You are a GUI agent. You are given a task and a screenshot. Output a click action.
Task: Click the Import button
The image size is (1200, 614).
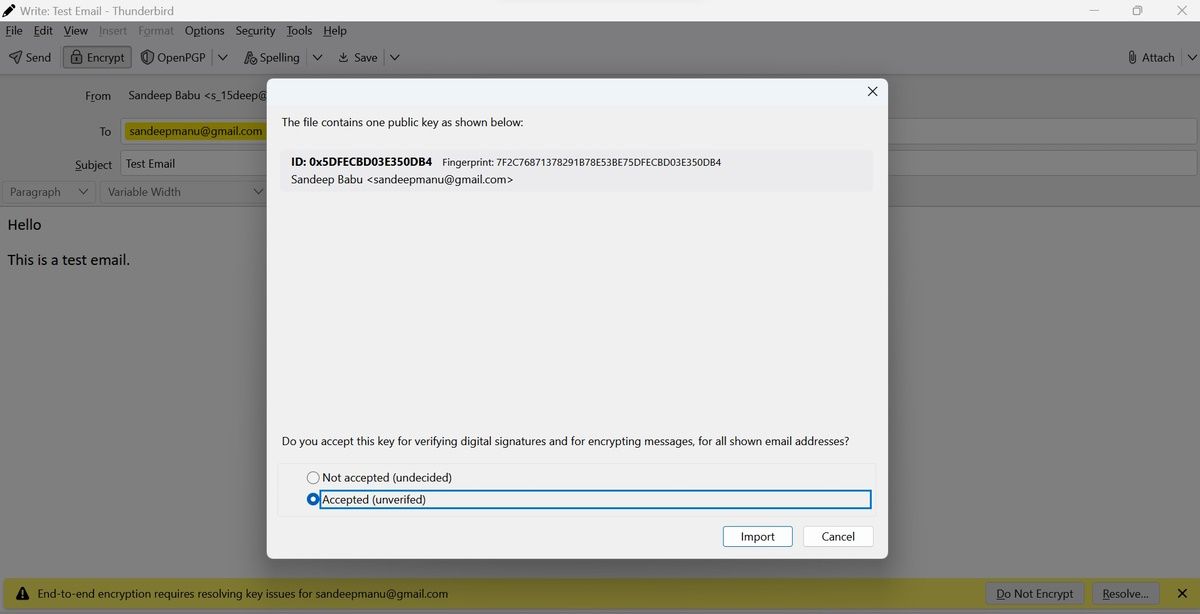[x=757, y=537]
